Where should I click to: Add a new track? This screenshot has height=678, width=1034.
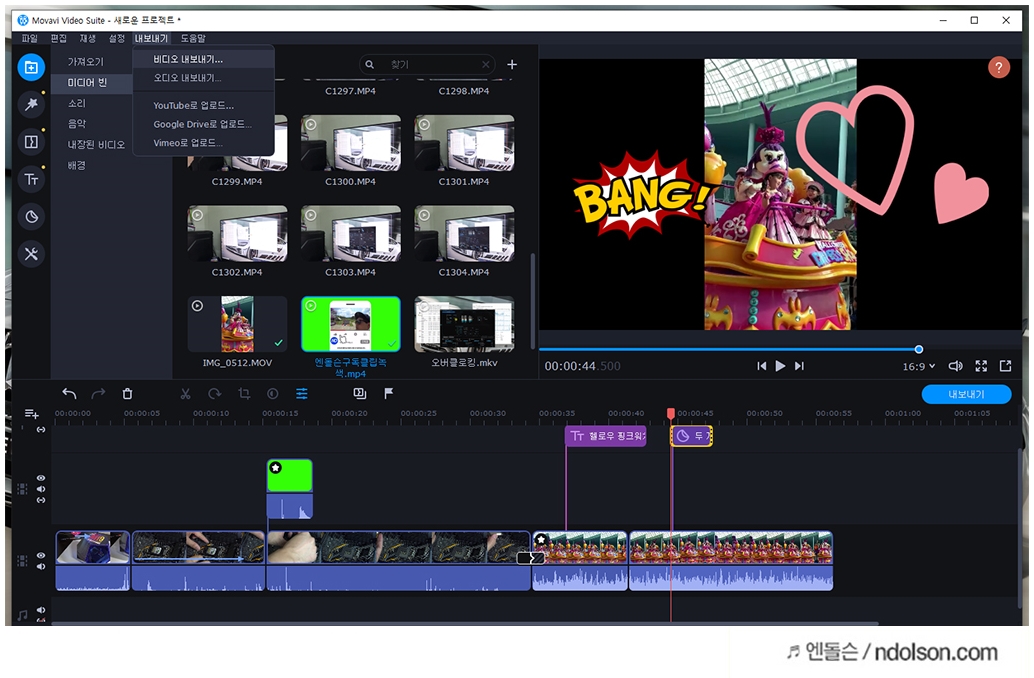pos(31,414)
